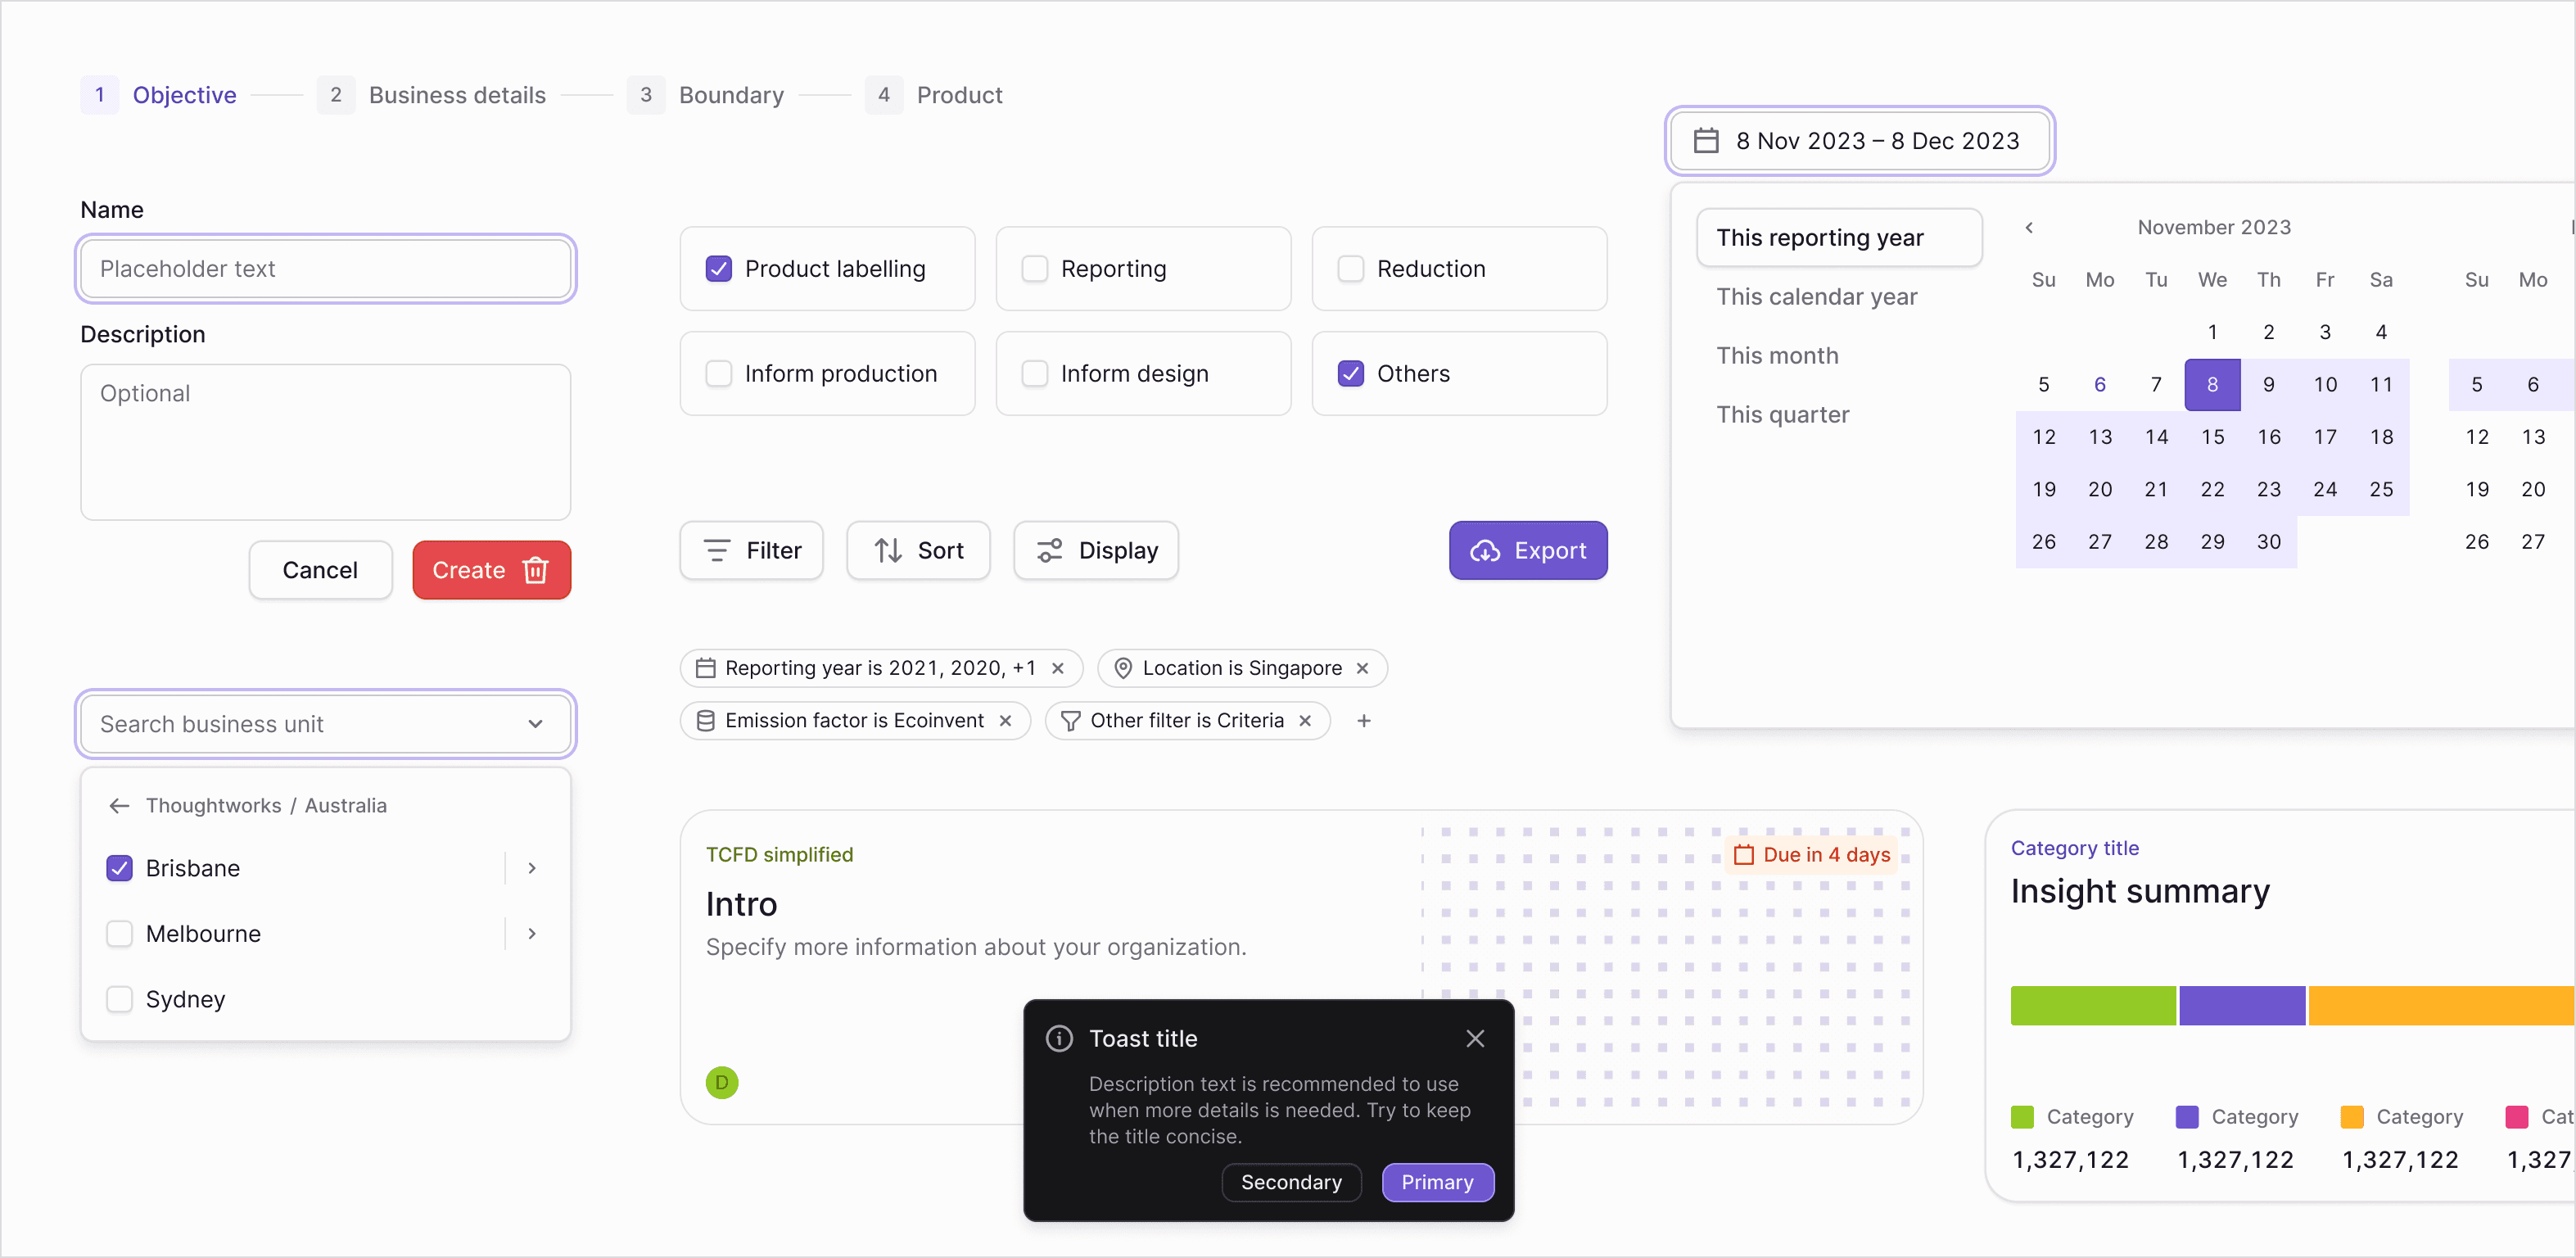The height and width of the screenshot is (1258, 2576).
Task: Go to previous month in calendar
Action: pos(2028,227)
